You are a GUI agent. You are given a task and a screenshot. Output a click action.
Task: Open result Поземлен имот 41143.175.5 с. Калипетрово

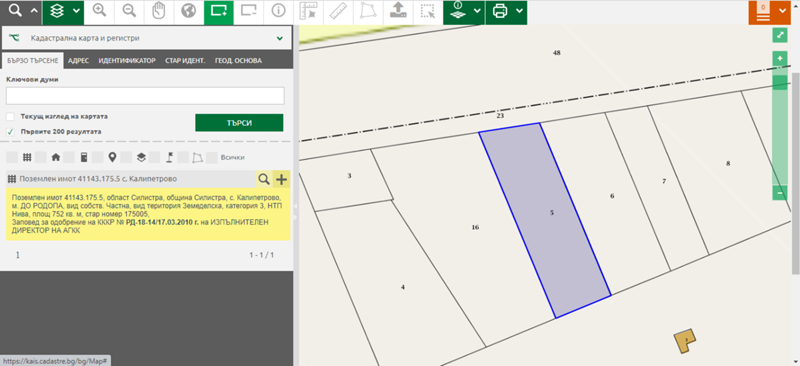coord(98,179)
